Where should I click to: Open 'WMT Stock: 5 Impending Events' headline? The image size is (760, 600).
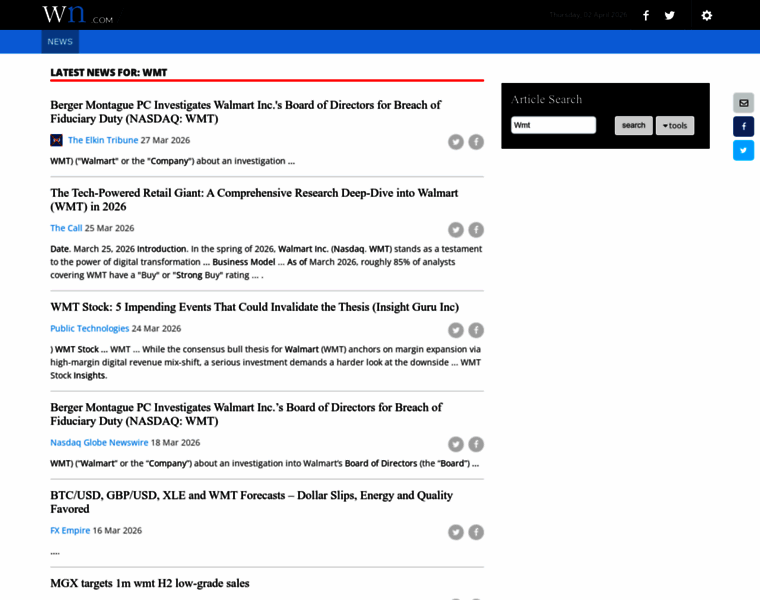(x=254, y=307)
